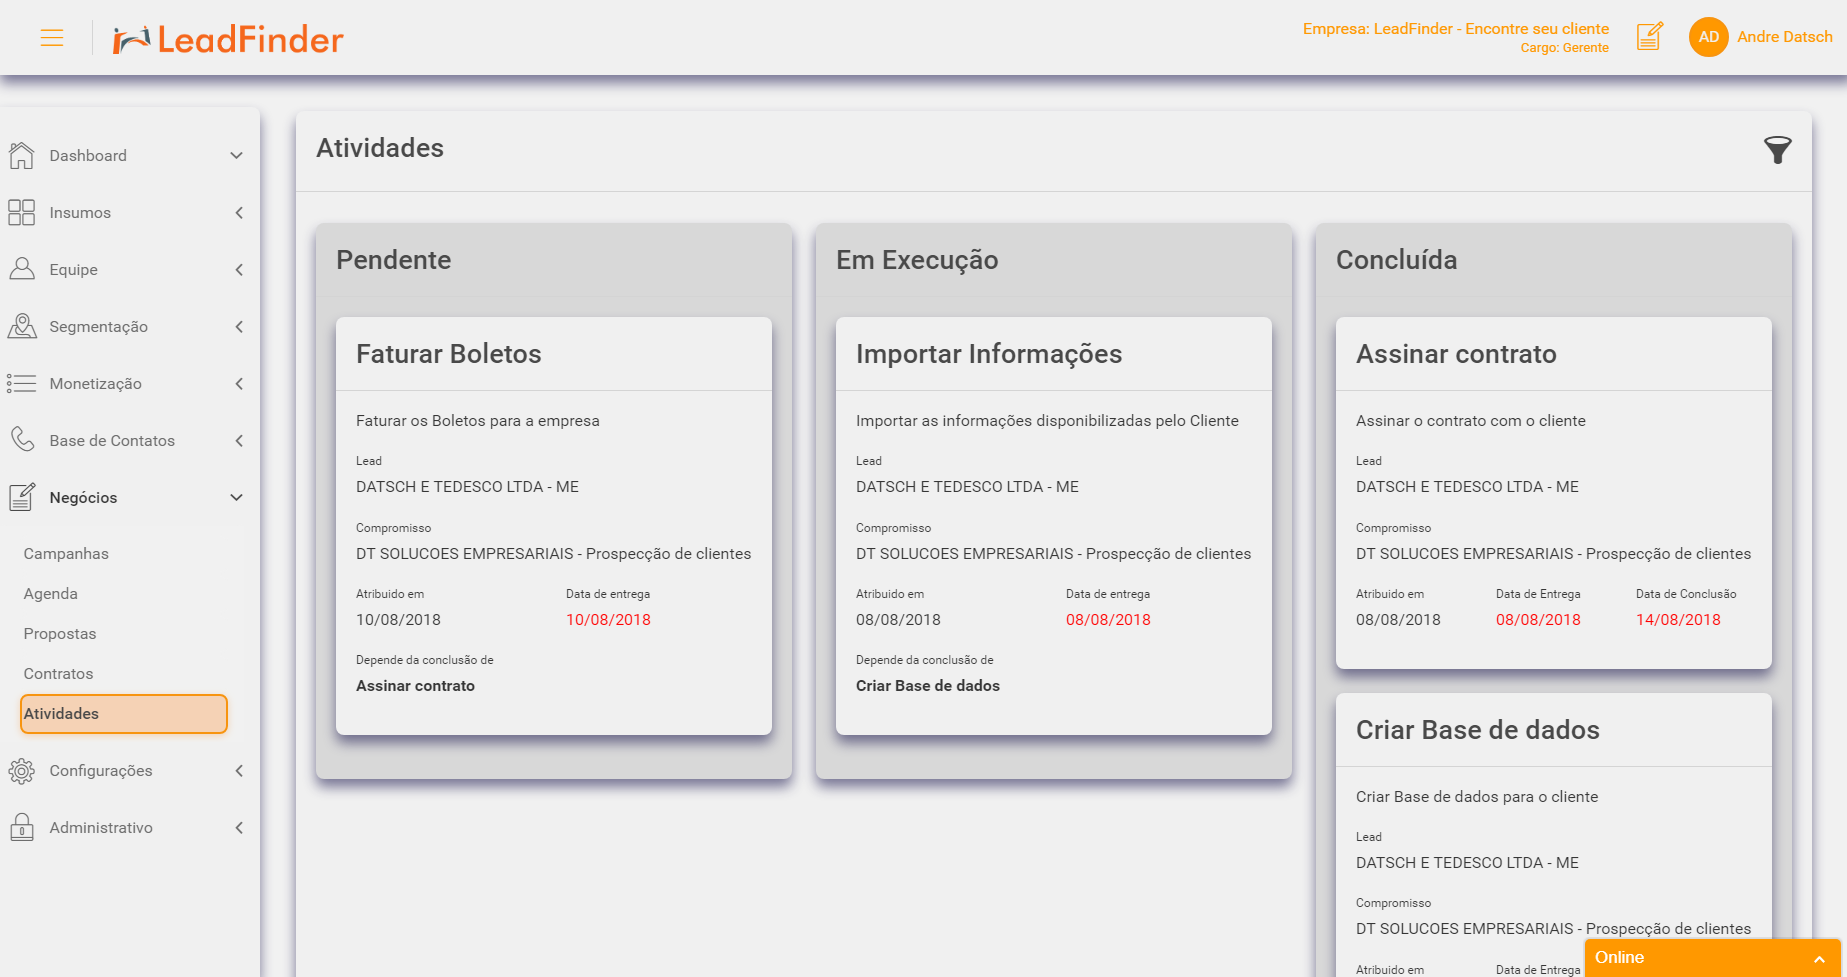Open the Contratos submenu item

(x=58, y=673)
